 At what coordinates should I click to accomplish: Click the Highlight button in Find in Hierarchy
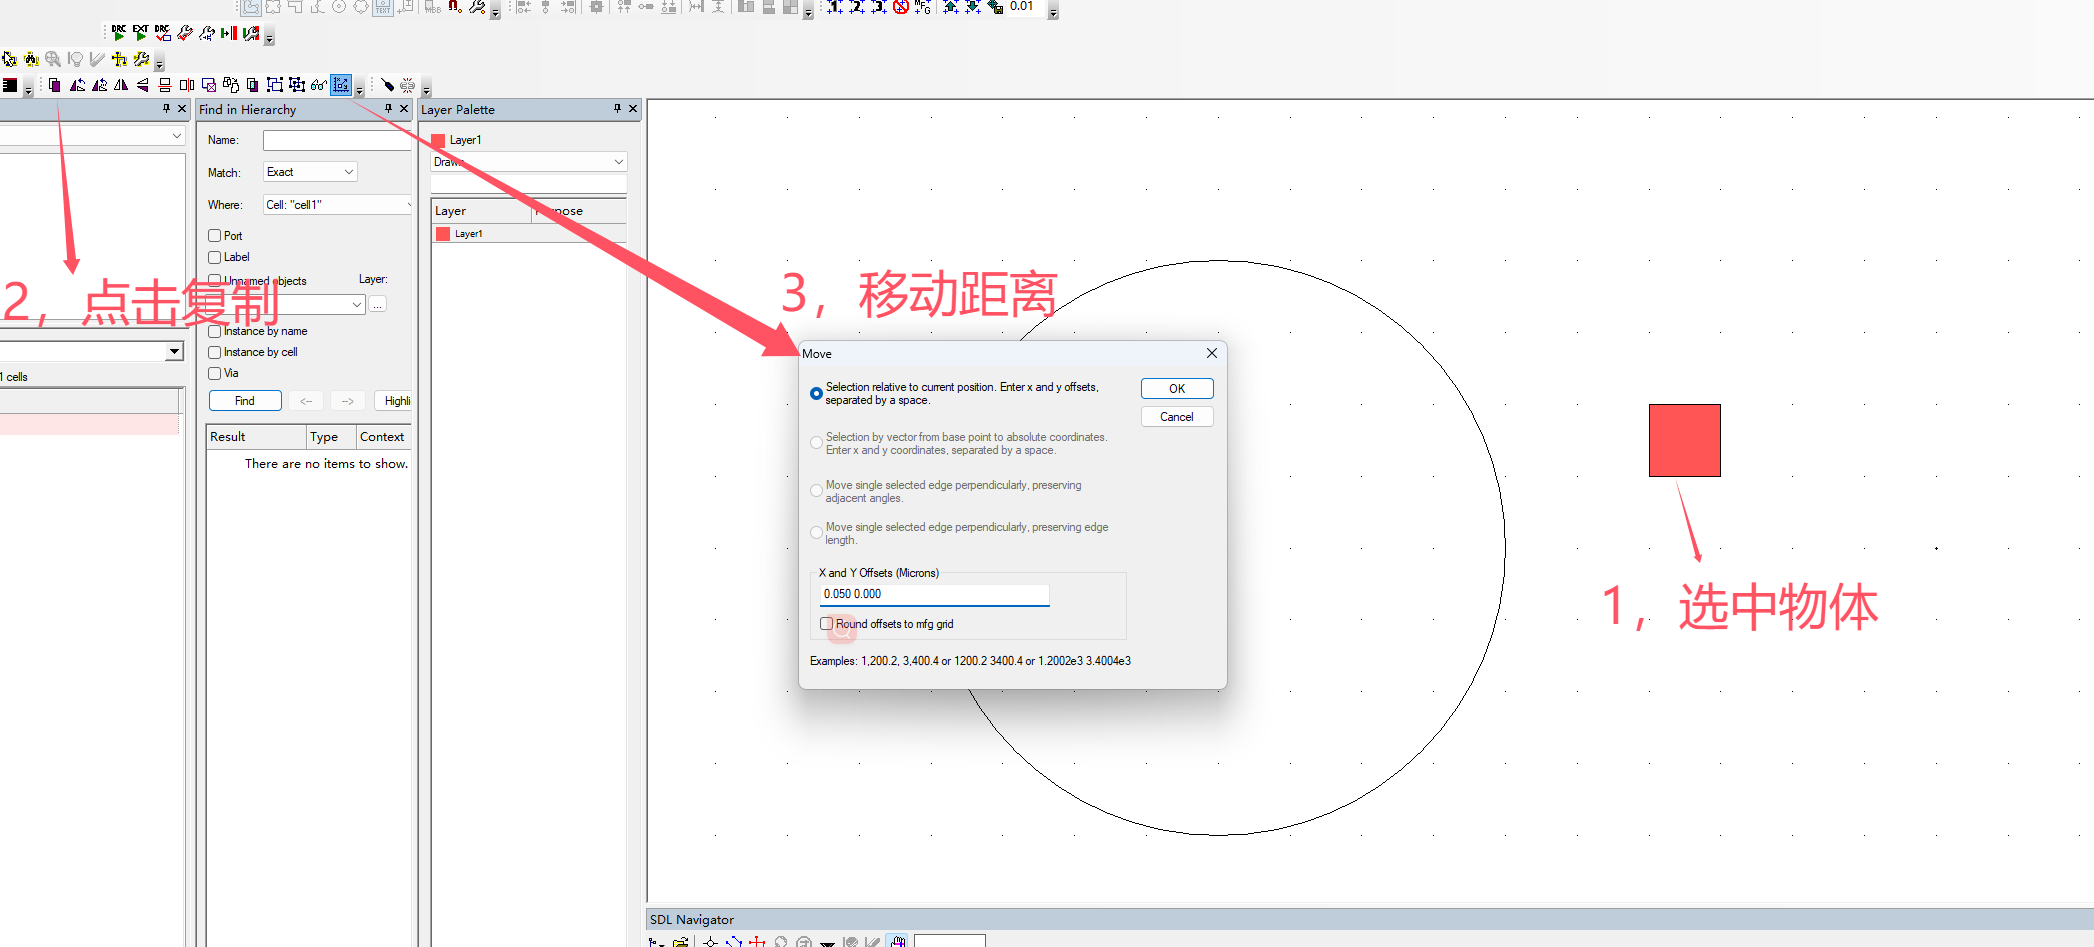(x=394, y=401)
